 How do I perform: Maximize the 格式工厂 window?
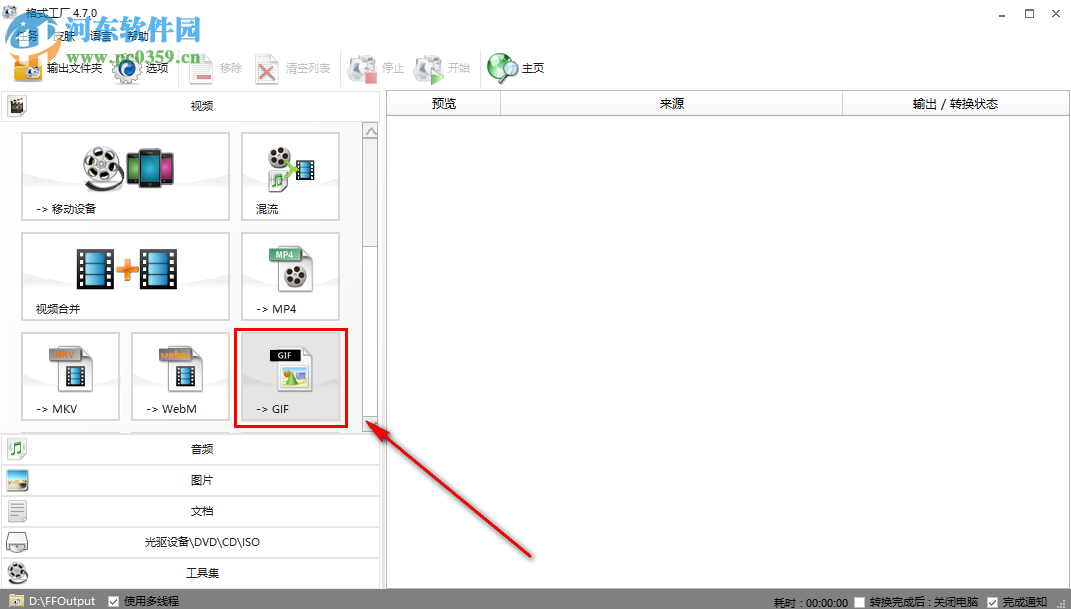(x=1029, y=14)
